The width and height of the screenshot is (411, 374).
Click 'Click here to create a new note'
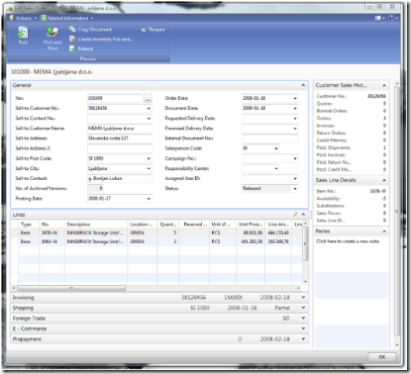(348, 241)
